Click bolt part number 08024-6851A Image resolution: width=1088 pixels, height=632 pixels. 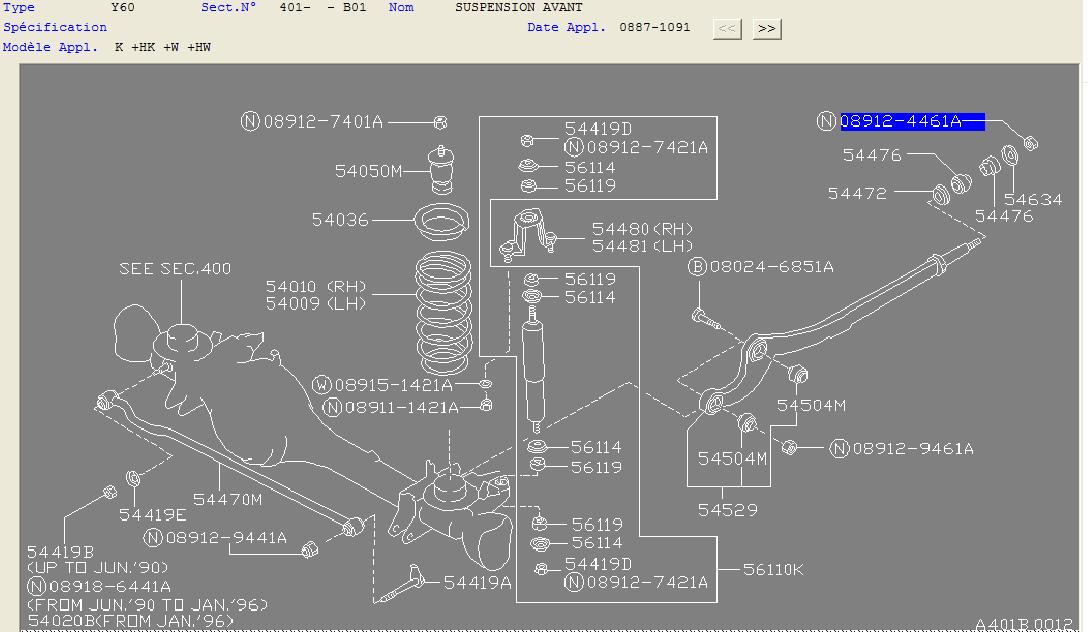pyautogui.click(x=771, y=266)
